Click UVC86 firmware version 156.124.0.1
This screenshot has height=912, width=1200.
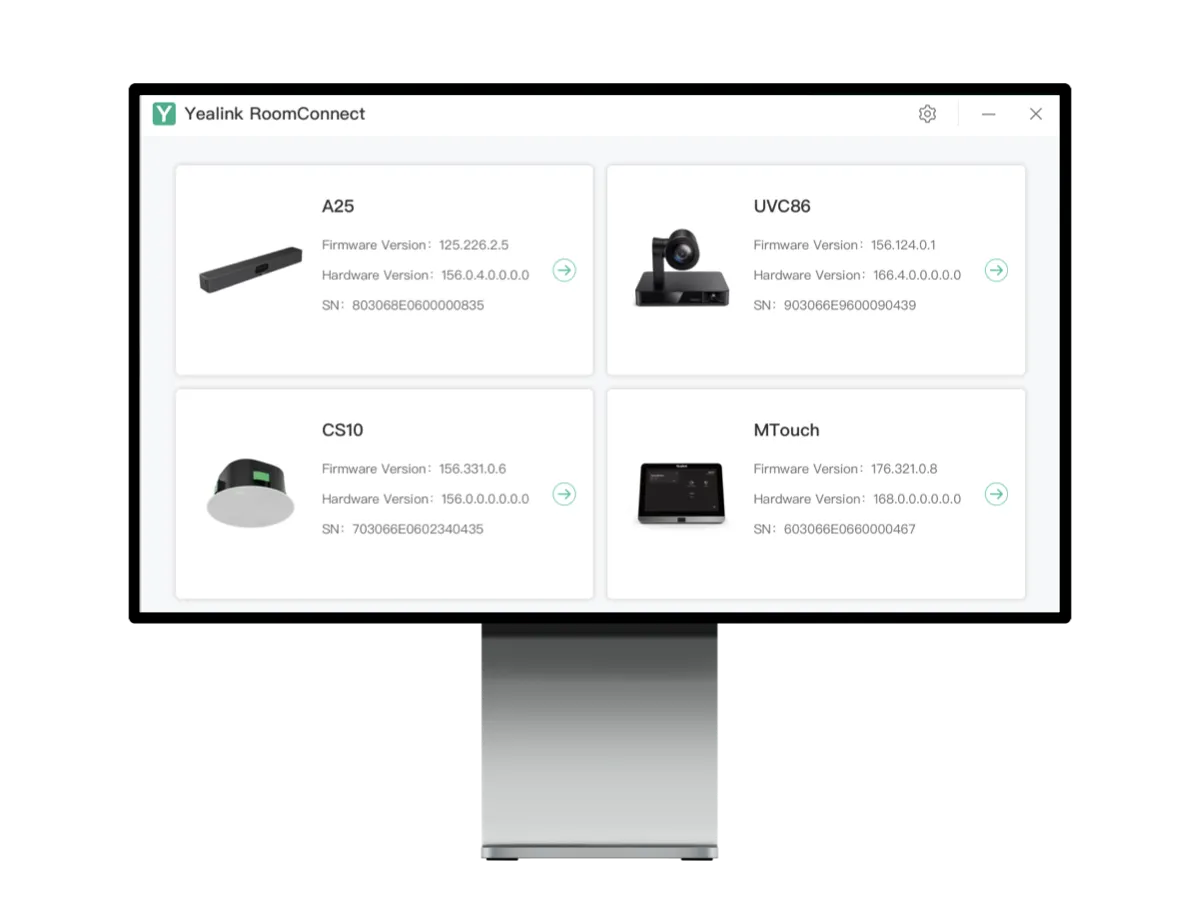(904, 245)
